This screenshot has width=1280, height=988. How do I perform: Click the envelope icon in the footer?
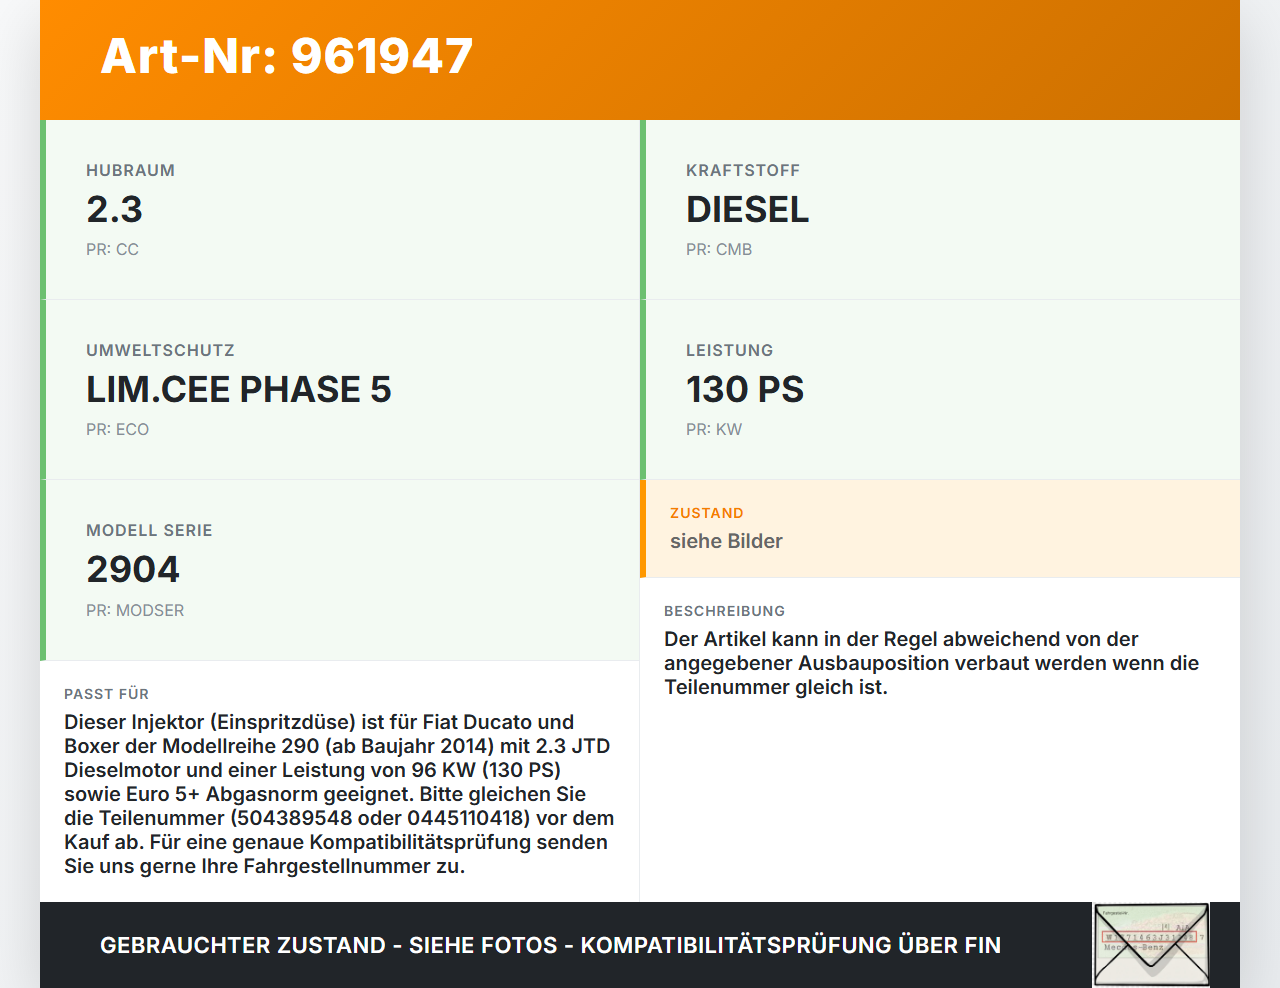(x=1151, y=945)
